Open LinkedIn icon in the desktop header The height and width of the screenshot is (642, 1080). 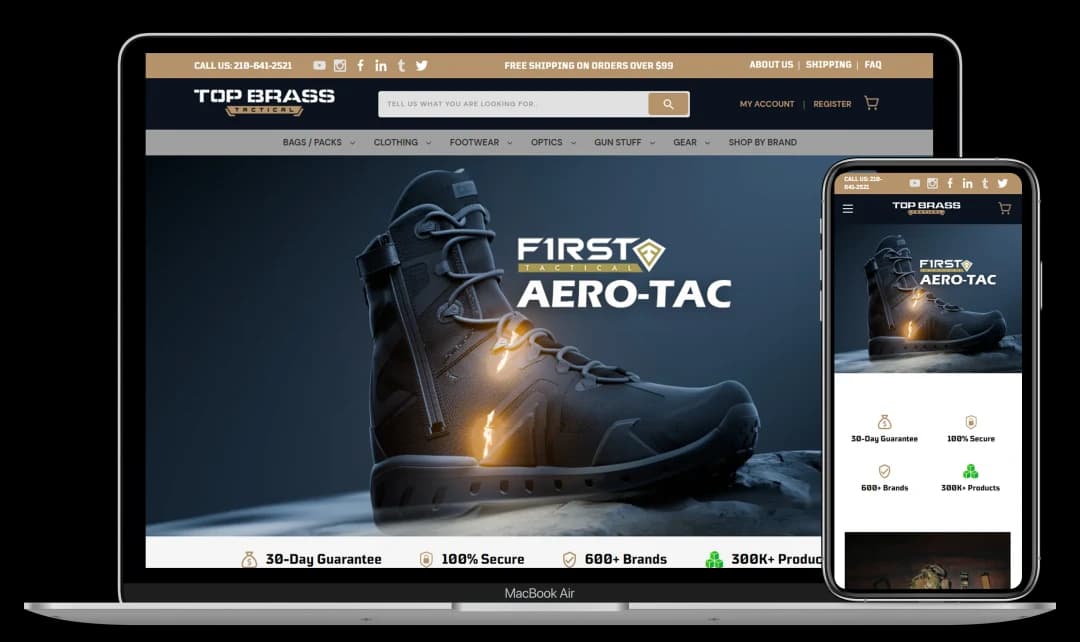(x=381, y=66)
